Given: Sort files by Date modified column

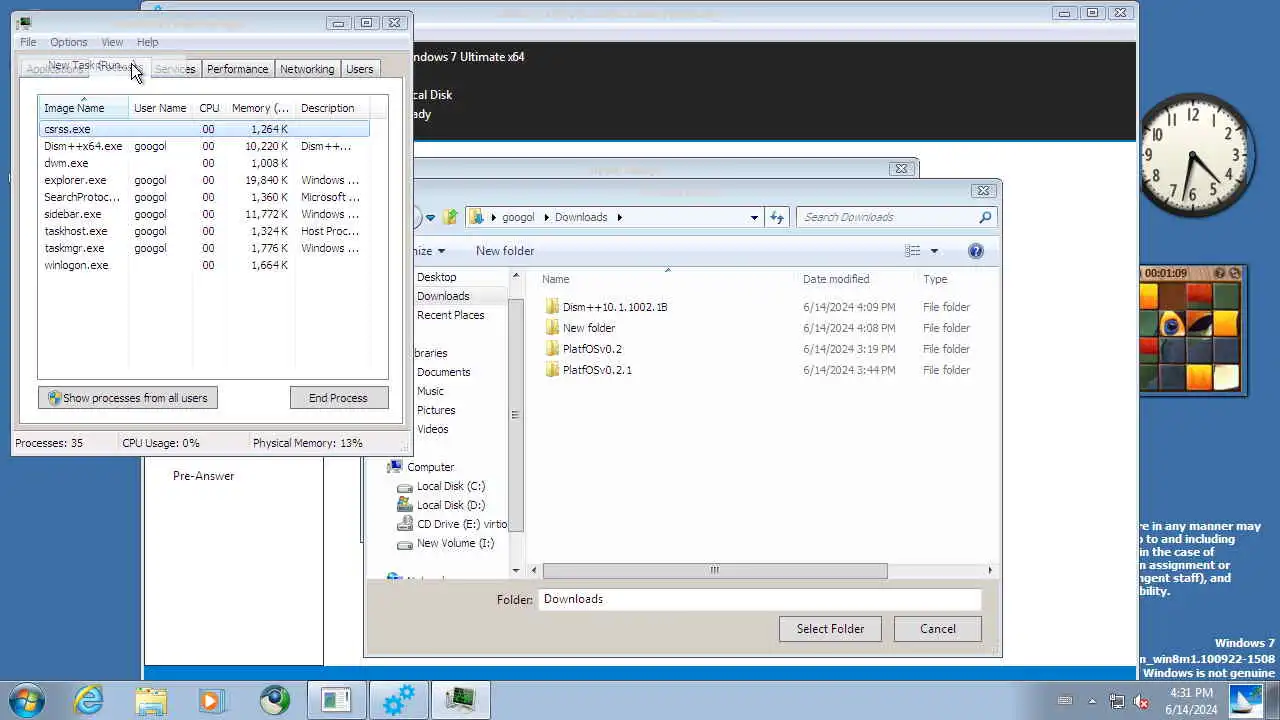Looking at the screenshot, I should coord(835,279).
